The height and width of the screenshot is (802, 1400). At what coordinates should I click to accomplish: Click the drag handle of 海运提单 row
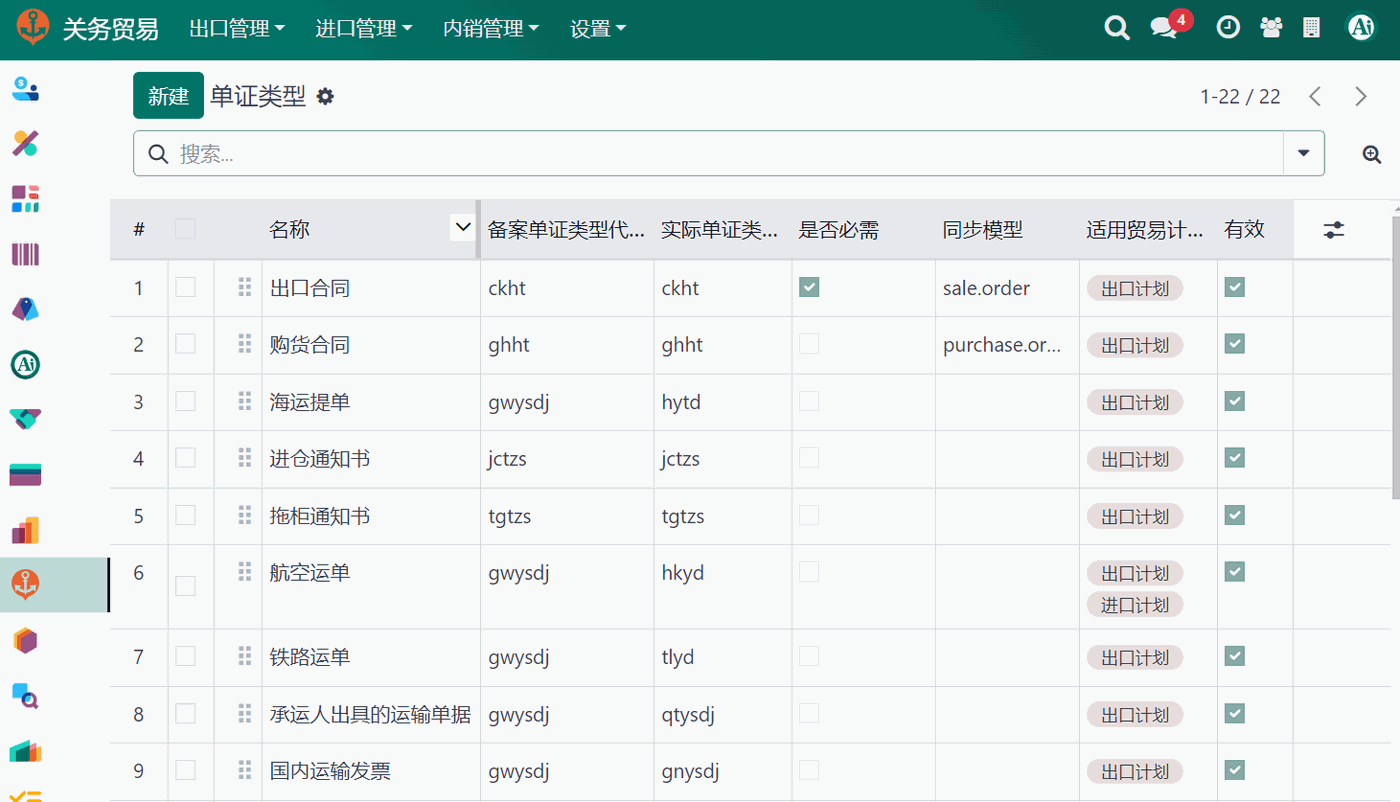[x=245, y=402]
